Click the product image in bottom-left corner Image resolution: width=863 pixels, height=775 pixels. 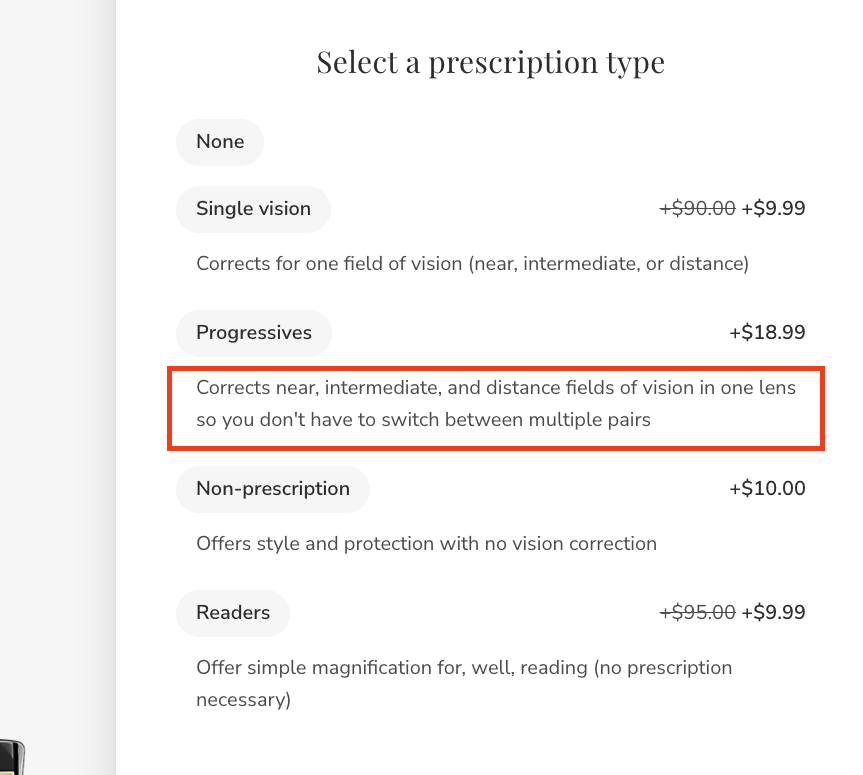tap(12, 757)
